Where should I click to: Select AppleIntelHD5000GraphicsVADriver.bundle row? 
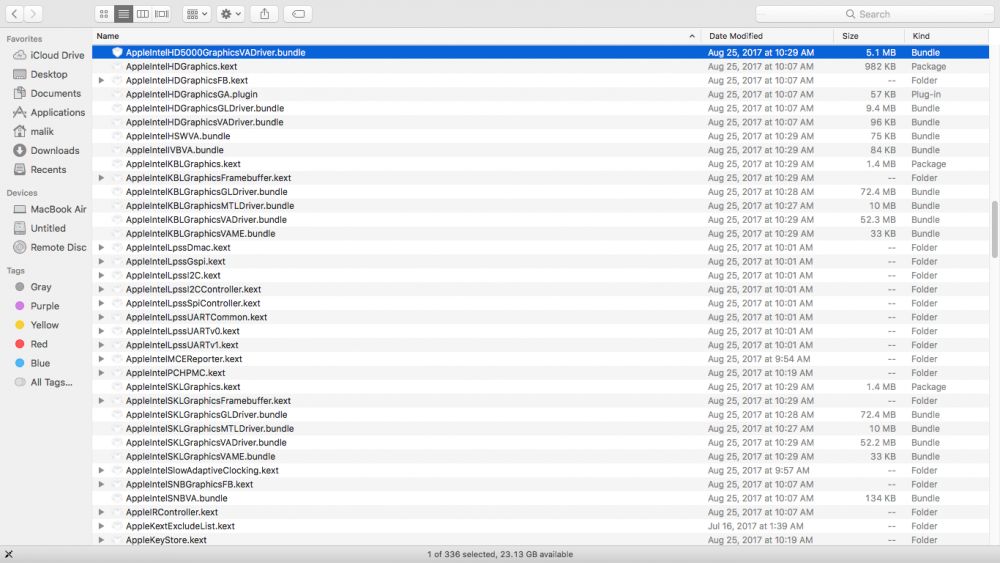(540, 52)
